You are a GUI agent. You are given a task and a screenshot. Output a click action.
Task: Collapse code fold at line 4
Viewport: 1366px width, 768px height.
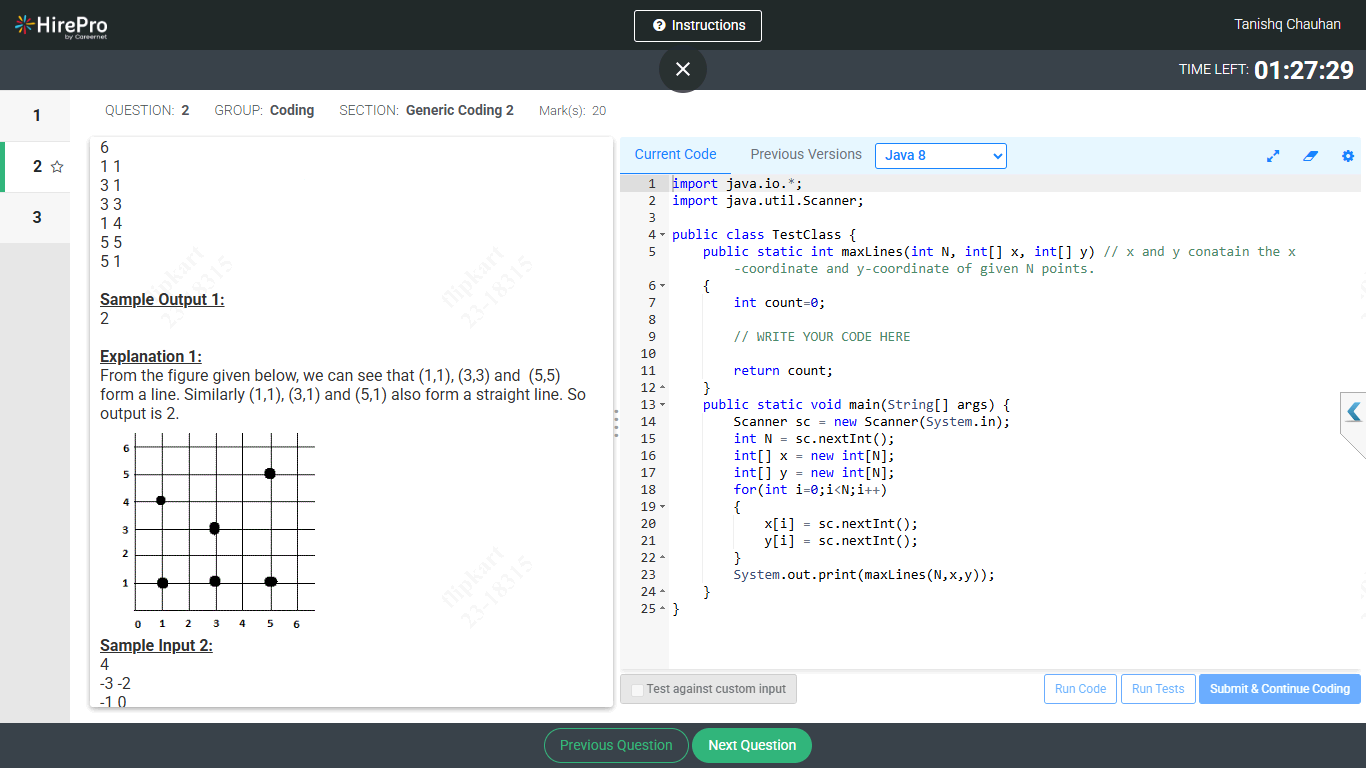pyautogui.click(x=662, y=235)
